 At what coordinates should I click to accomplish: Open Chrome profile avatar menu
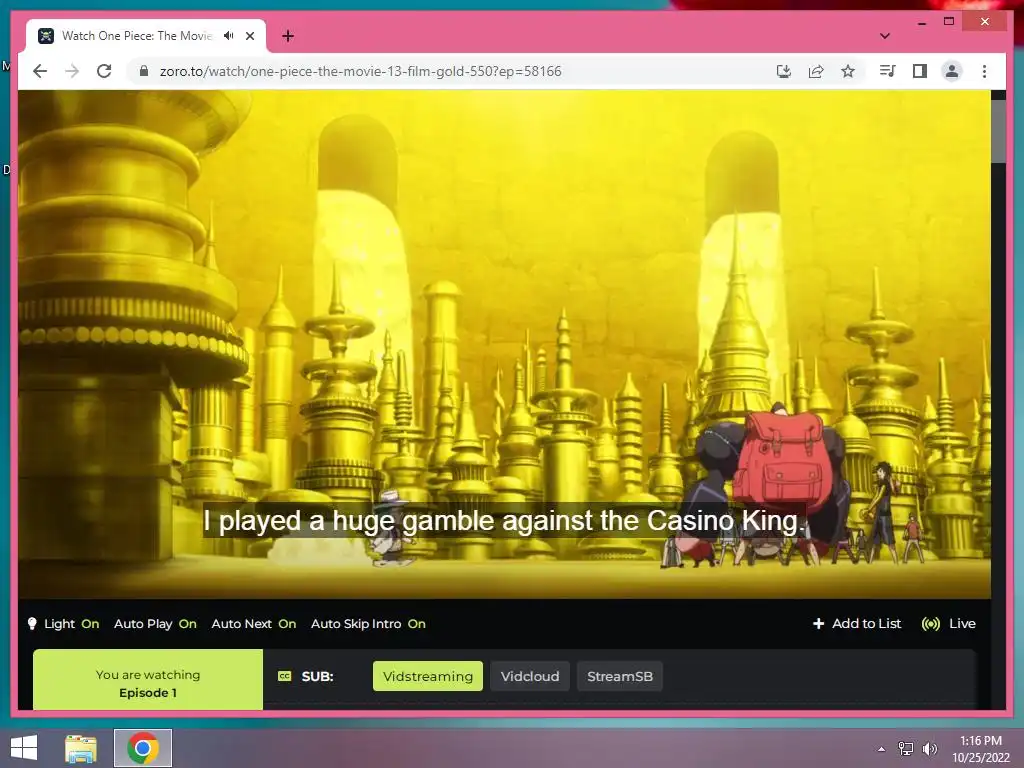pos(952,71)
